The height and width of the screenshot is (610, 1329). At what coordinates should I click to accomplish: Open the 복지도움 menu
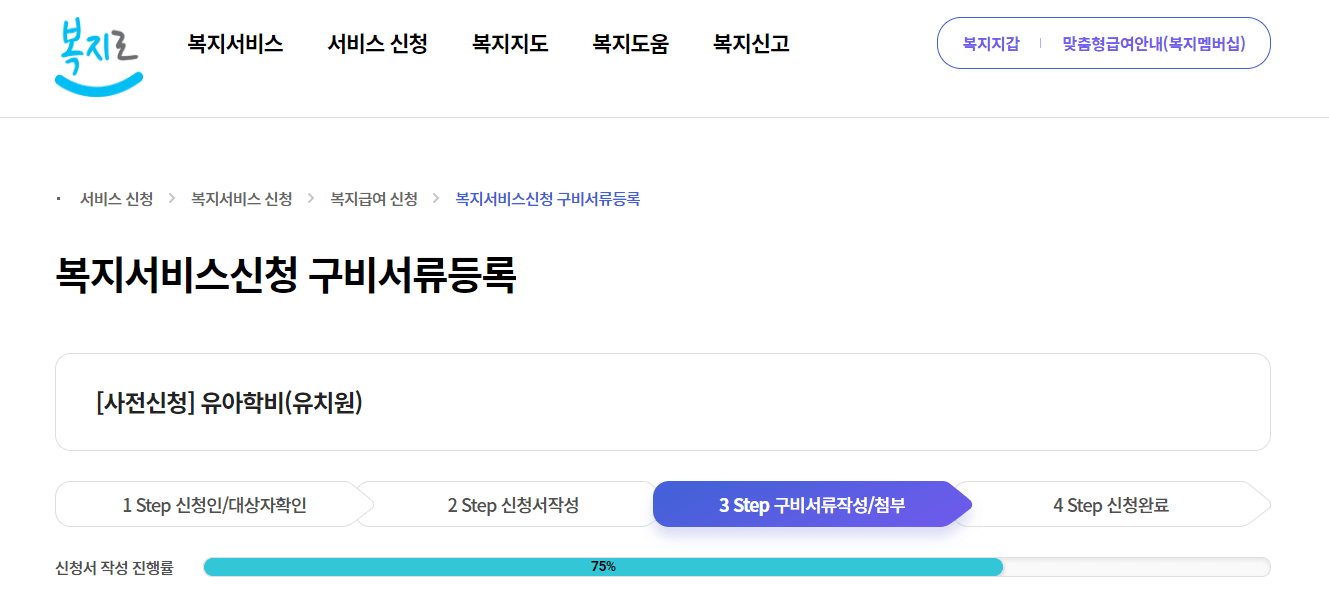pyautogui.click(x=629, y=43)
